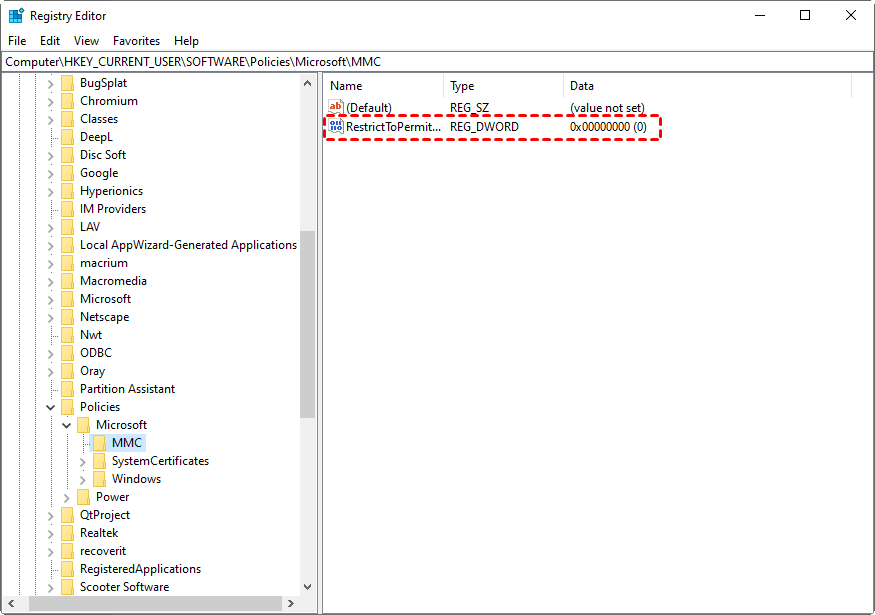Collapse the Policies tree node
The image size is (875, 615).
point(51,407)
